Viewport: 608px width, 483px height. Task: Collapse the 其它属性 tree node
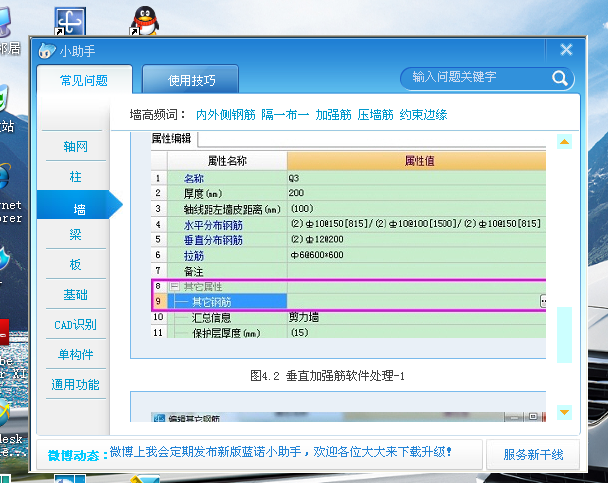[x=174, y=286]
